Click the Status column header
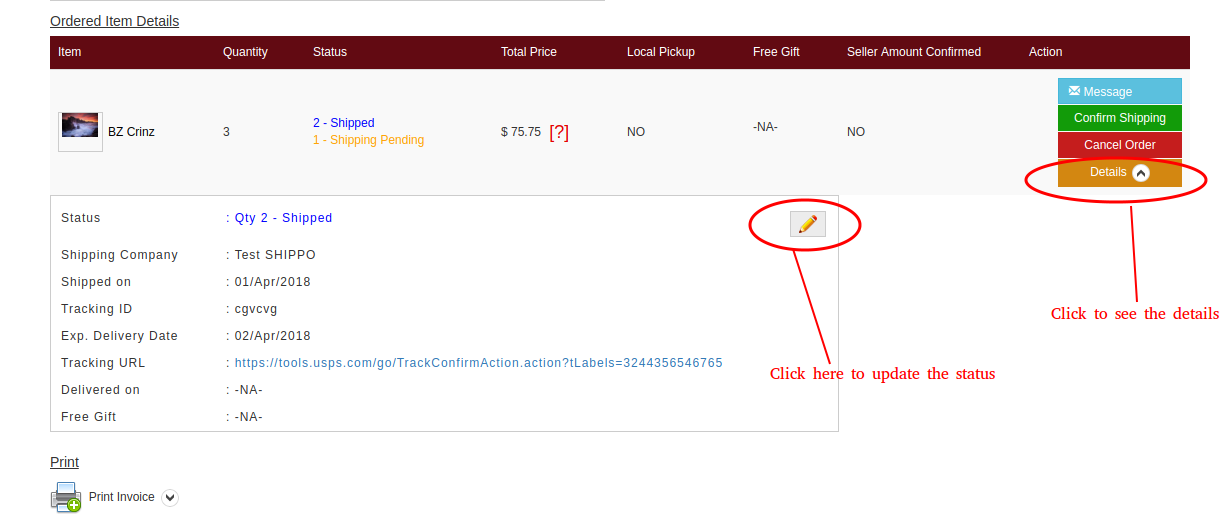Viewport: 1228px width, 520px height. coord(330,52)
